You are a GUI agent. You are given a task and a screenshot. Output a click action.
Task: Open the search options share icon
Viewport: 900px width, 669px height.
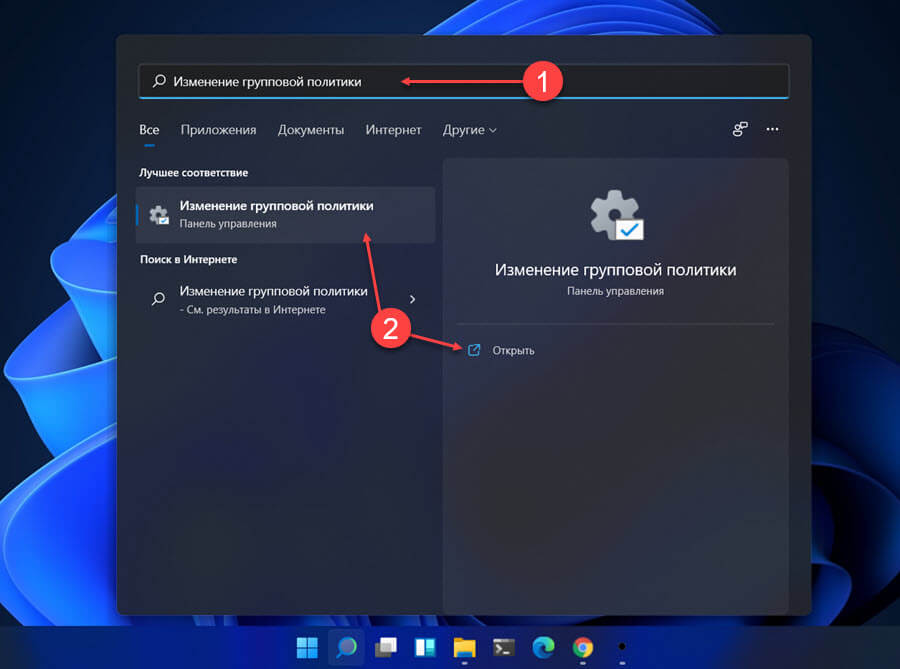click(x=740, y=129)
